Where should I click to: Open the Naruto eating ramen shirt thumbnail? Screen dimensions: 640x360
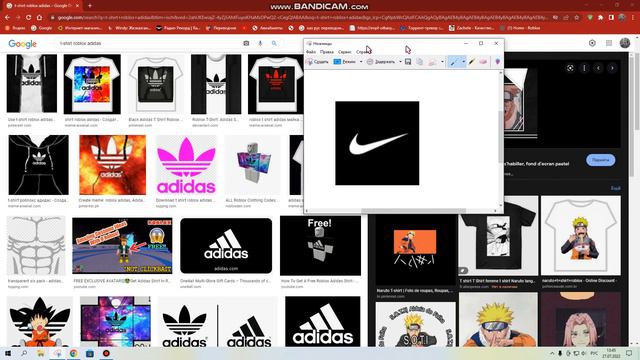[581, 236]
